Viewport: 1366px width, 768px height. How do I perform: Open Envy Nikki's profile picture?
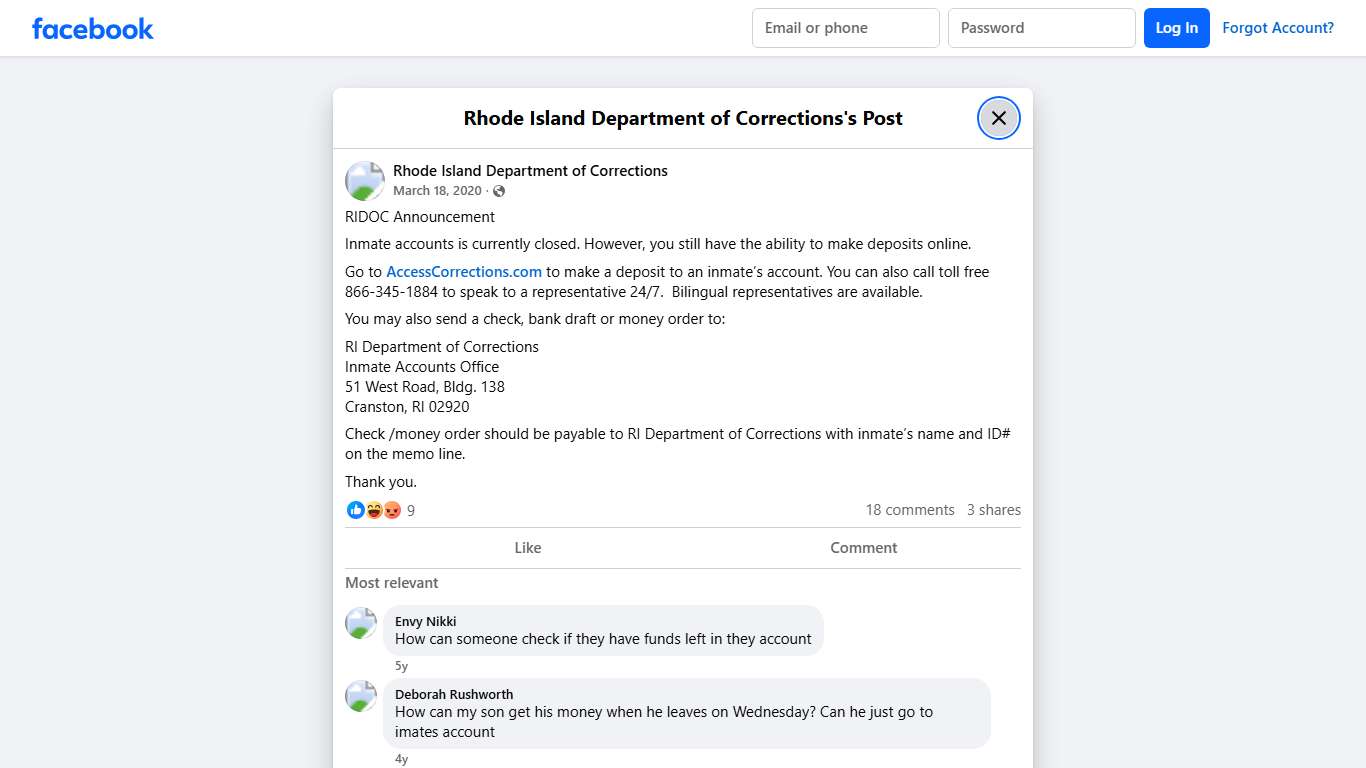click(x=361, y=623)
